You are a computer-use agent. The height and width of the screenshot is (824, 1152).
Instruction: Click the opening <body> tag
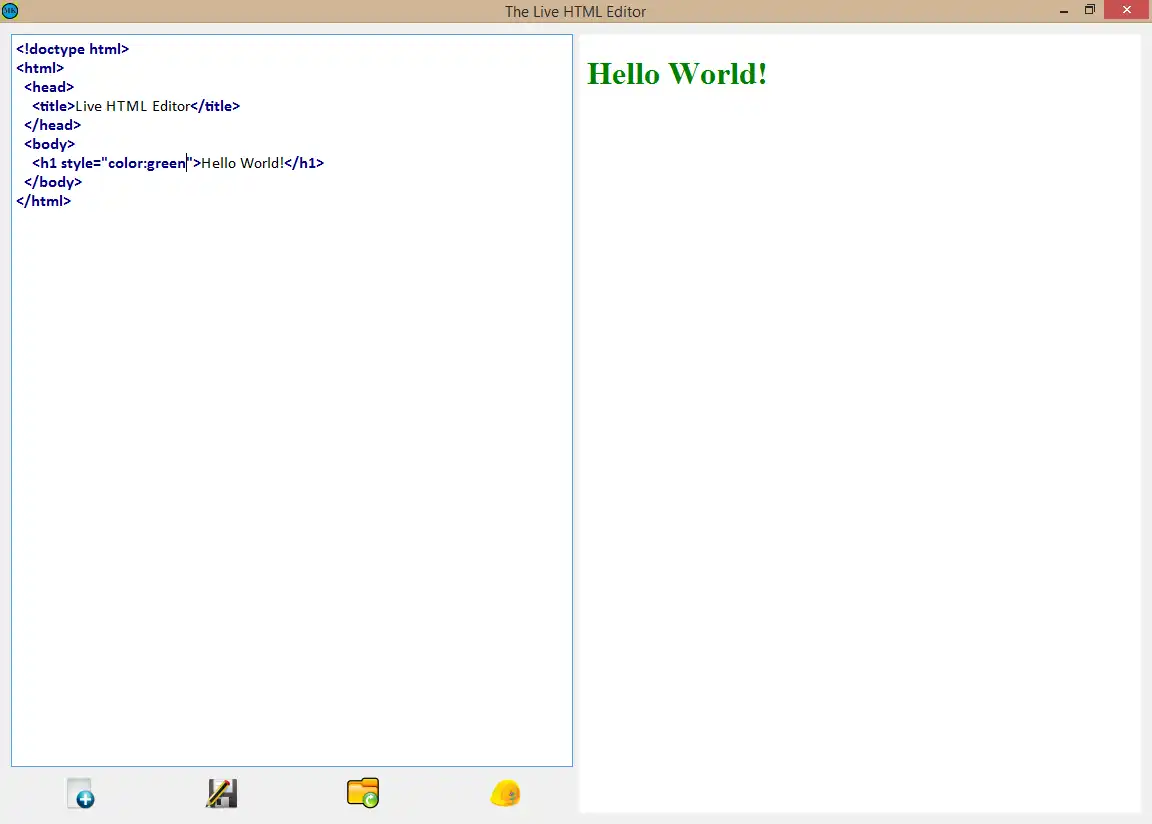(50, 145)
